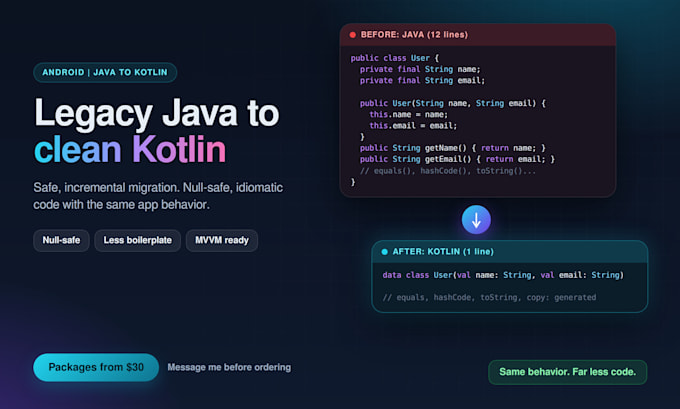Click the // equals(), hashCode(), toString()... comment
680x409 pixels.
point(448,171)
